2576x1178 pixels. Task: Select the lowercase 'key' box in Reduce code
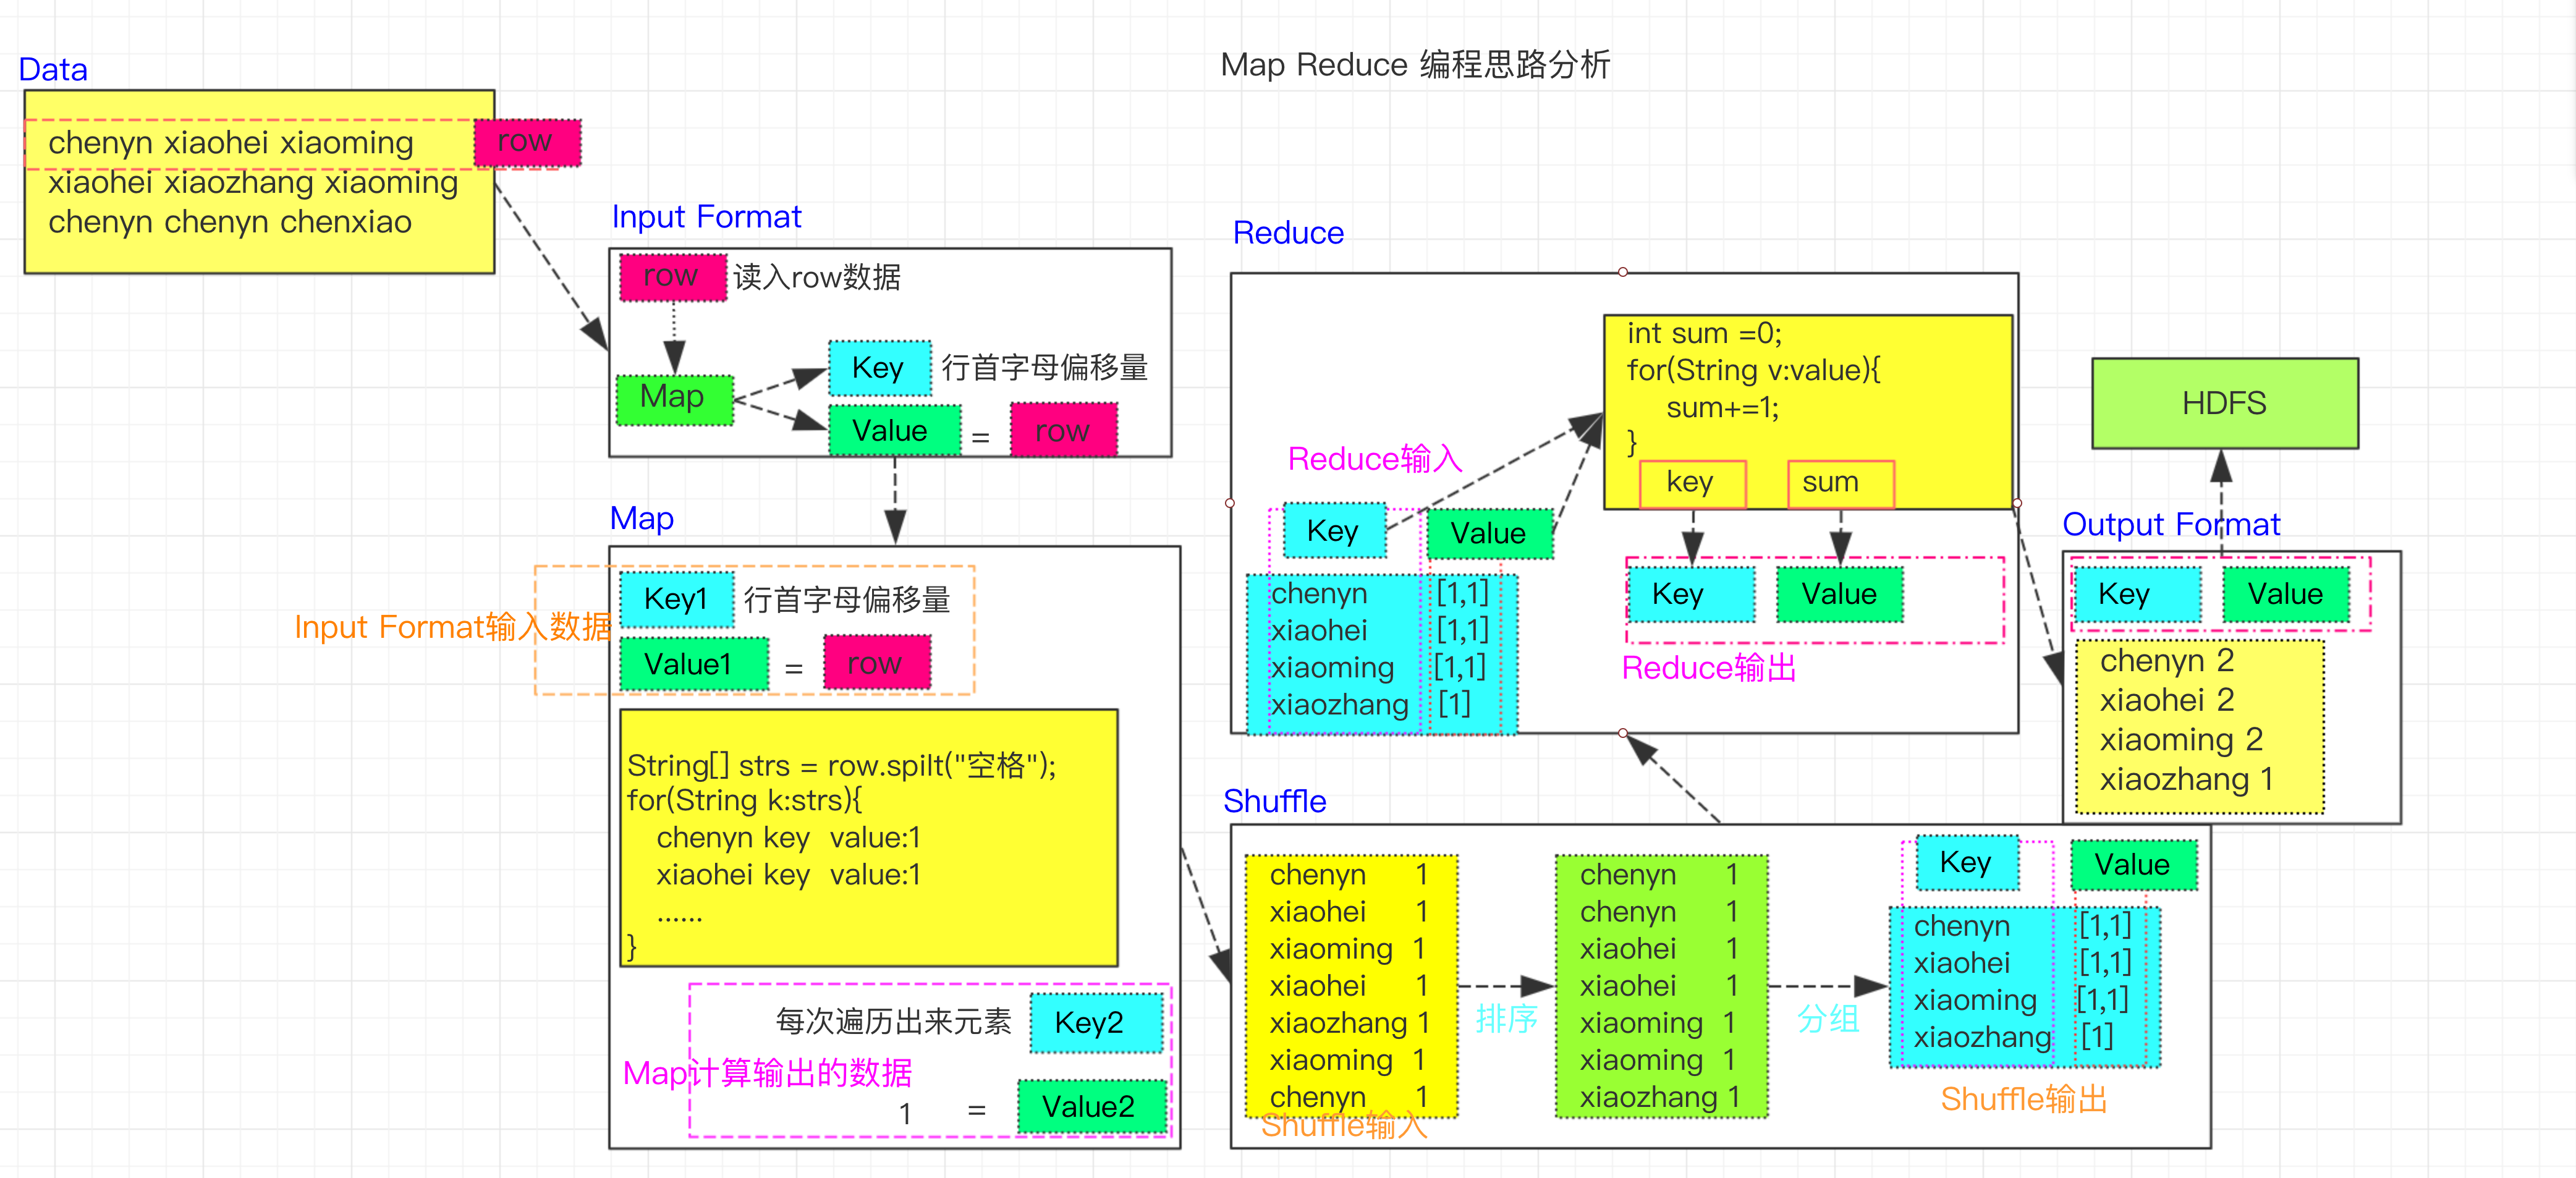[x=1692, y=484]
